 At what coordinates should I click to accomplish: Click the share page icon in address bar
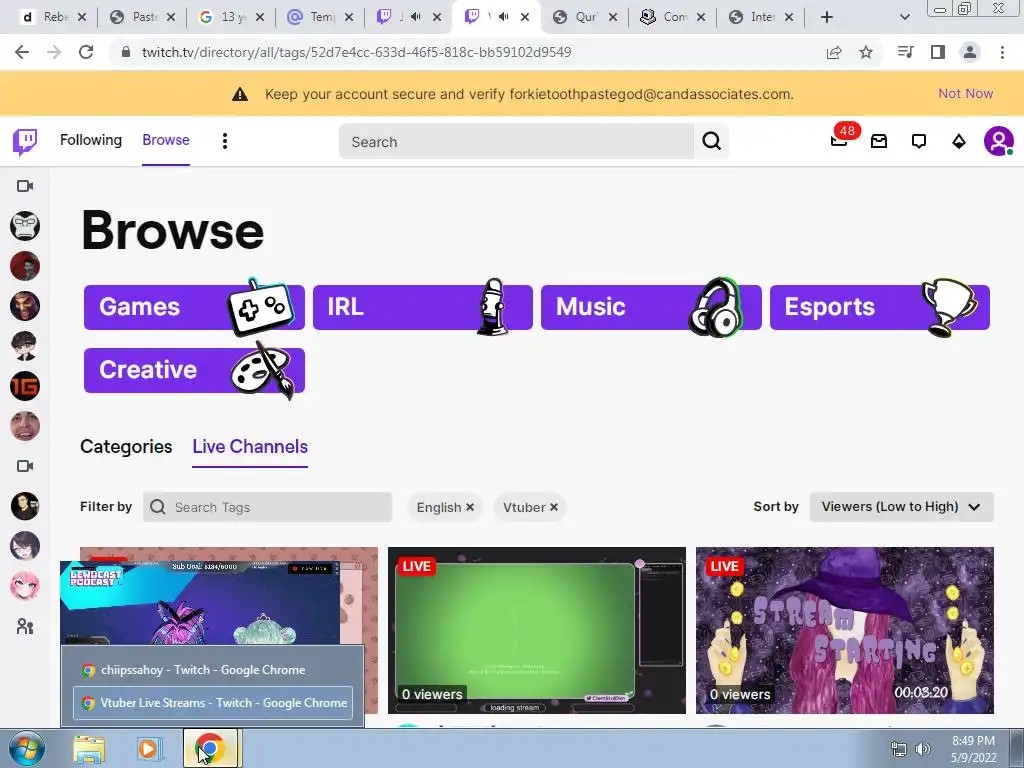[x=834, y=52]
